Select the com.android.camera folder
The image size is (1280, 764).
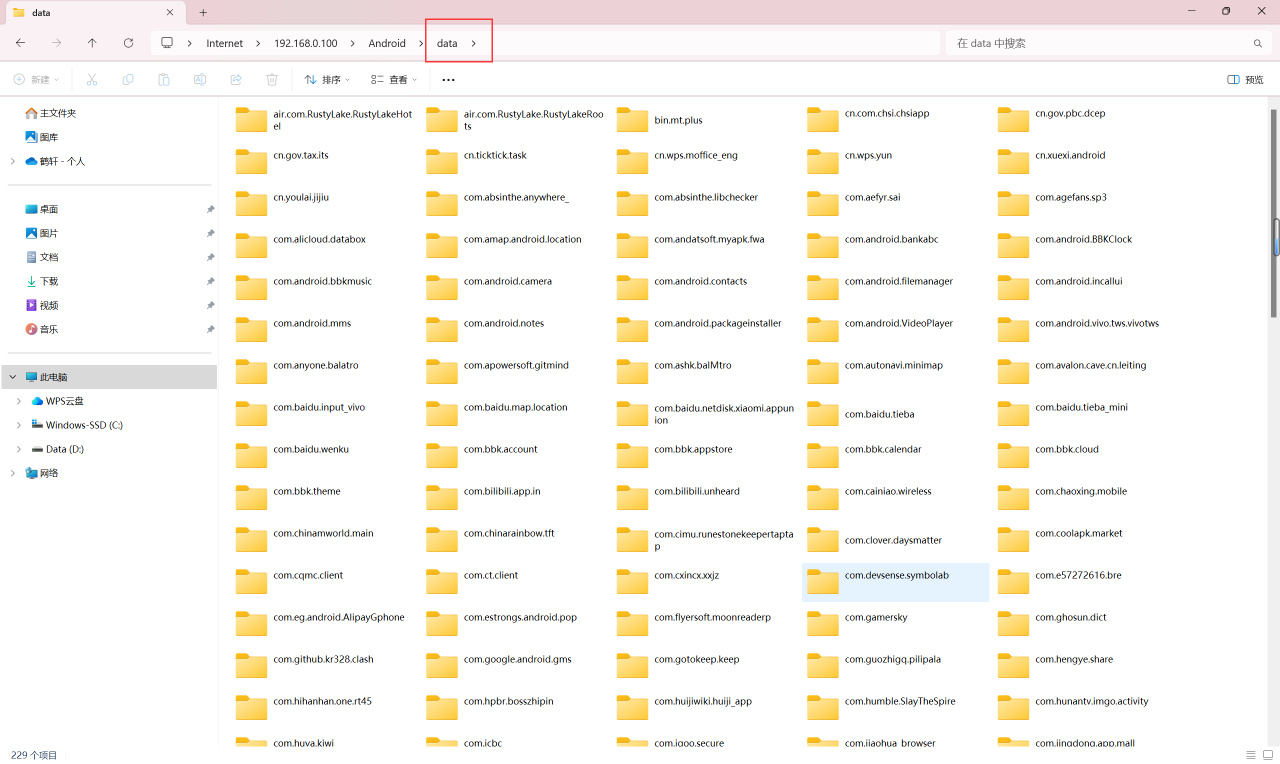pyautogui.click(x=515, y=288)
